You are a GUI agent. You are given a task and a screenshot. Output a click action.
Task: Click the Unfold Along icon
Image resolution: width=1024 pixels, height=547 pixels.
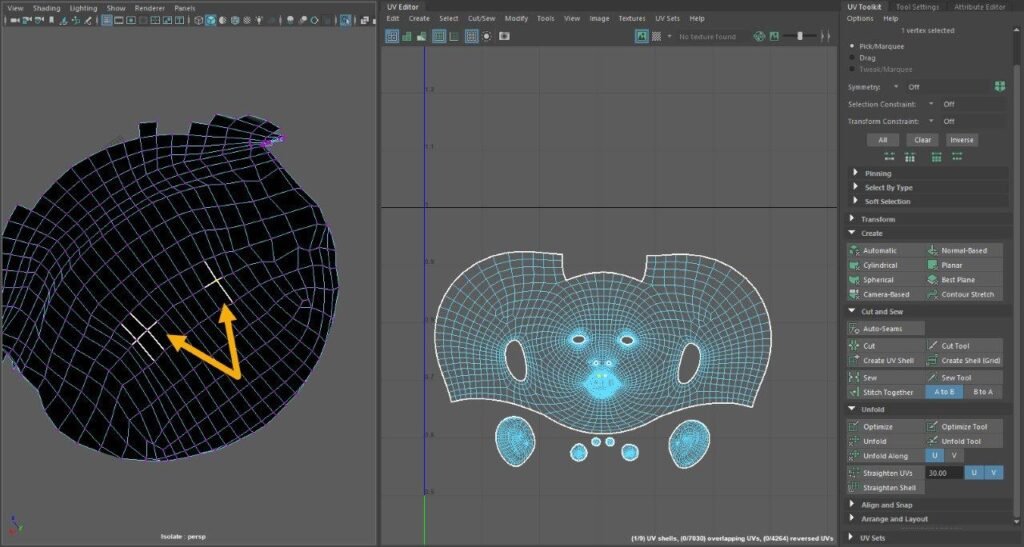(854, 456)
